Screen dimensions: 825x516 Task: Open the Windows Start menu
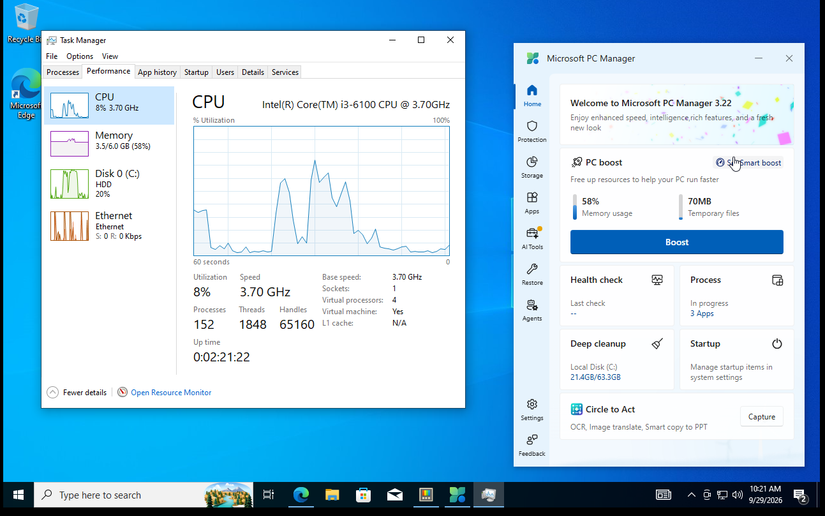click(18, 495)
